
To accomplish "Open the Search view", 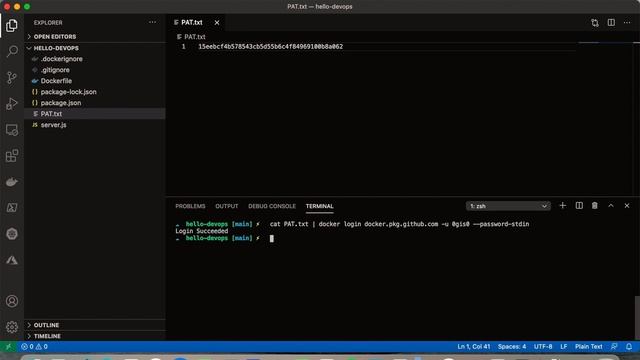I will point(12,51).
